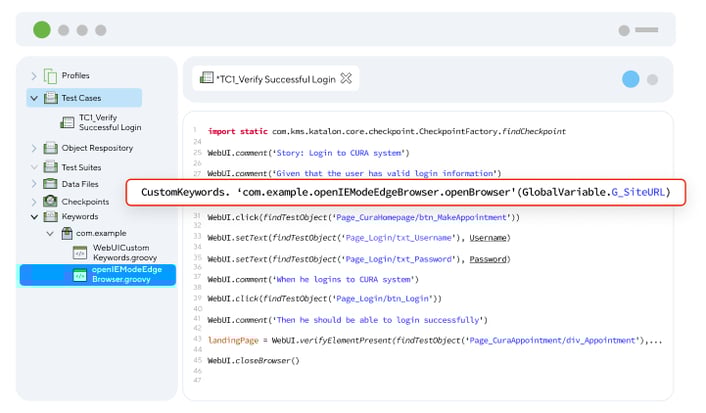This screenshot has height=413, width=706.
Task: Collapse the Keywords tree node
Action: pos(34,217)
